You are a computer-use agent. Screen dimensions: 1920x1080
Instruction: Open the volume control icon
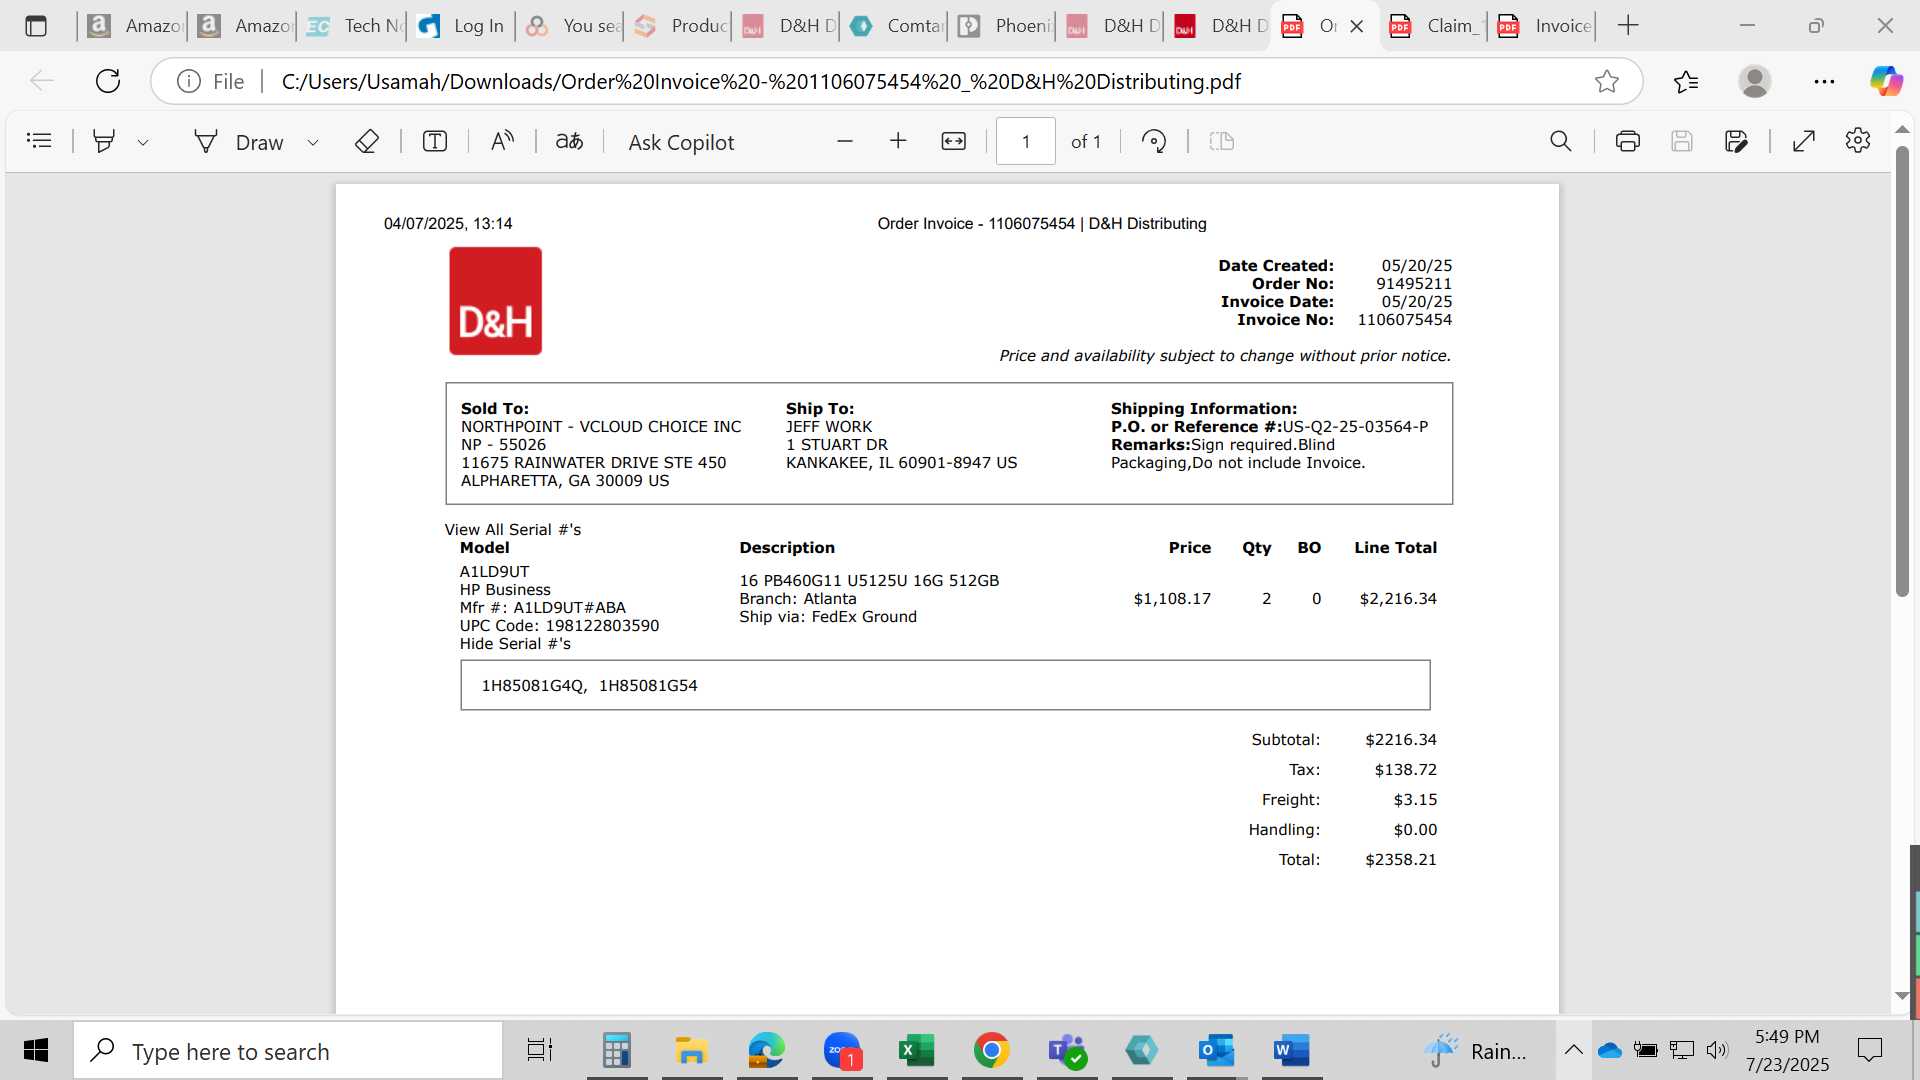(1717, 1050)
